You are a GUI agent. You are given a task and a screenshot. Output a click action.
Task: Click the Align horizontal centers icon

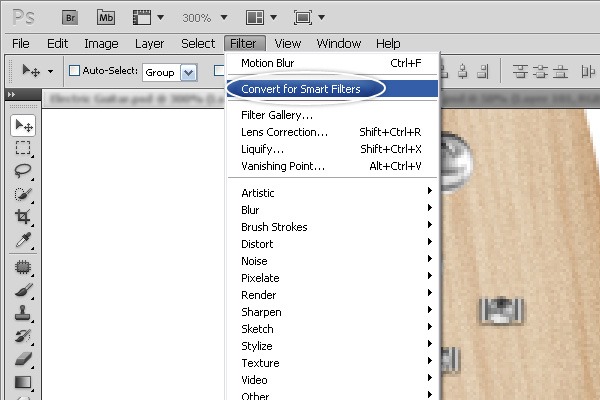pos(463,71)
